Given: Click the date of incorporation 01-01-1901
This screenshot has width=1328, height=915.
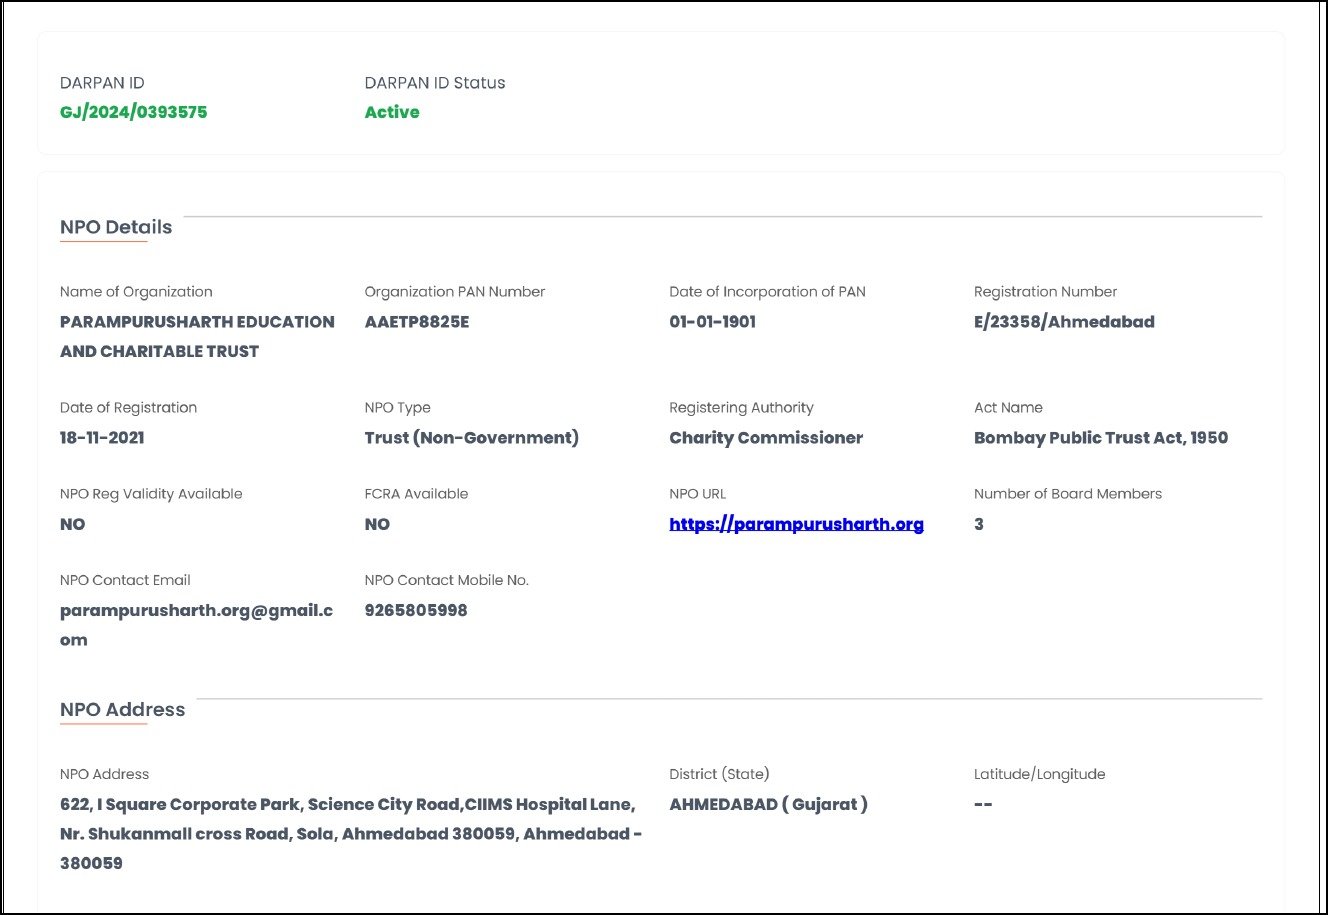Looking at the screenshot, I should [x=713, y=322].
